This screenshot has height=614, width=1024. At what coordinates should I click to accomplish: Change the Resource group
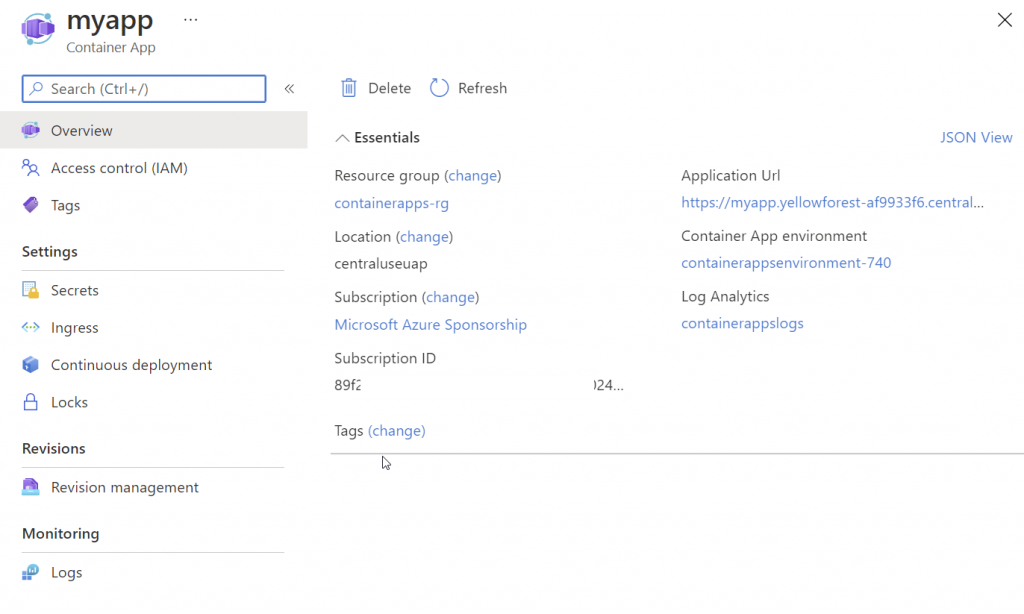(x=473, y=176)
